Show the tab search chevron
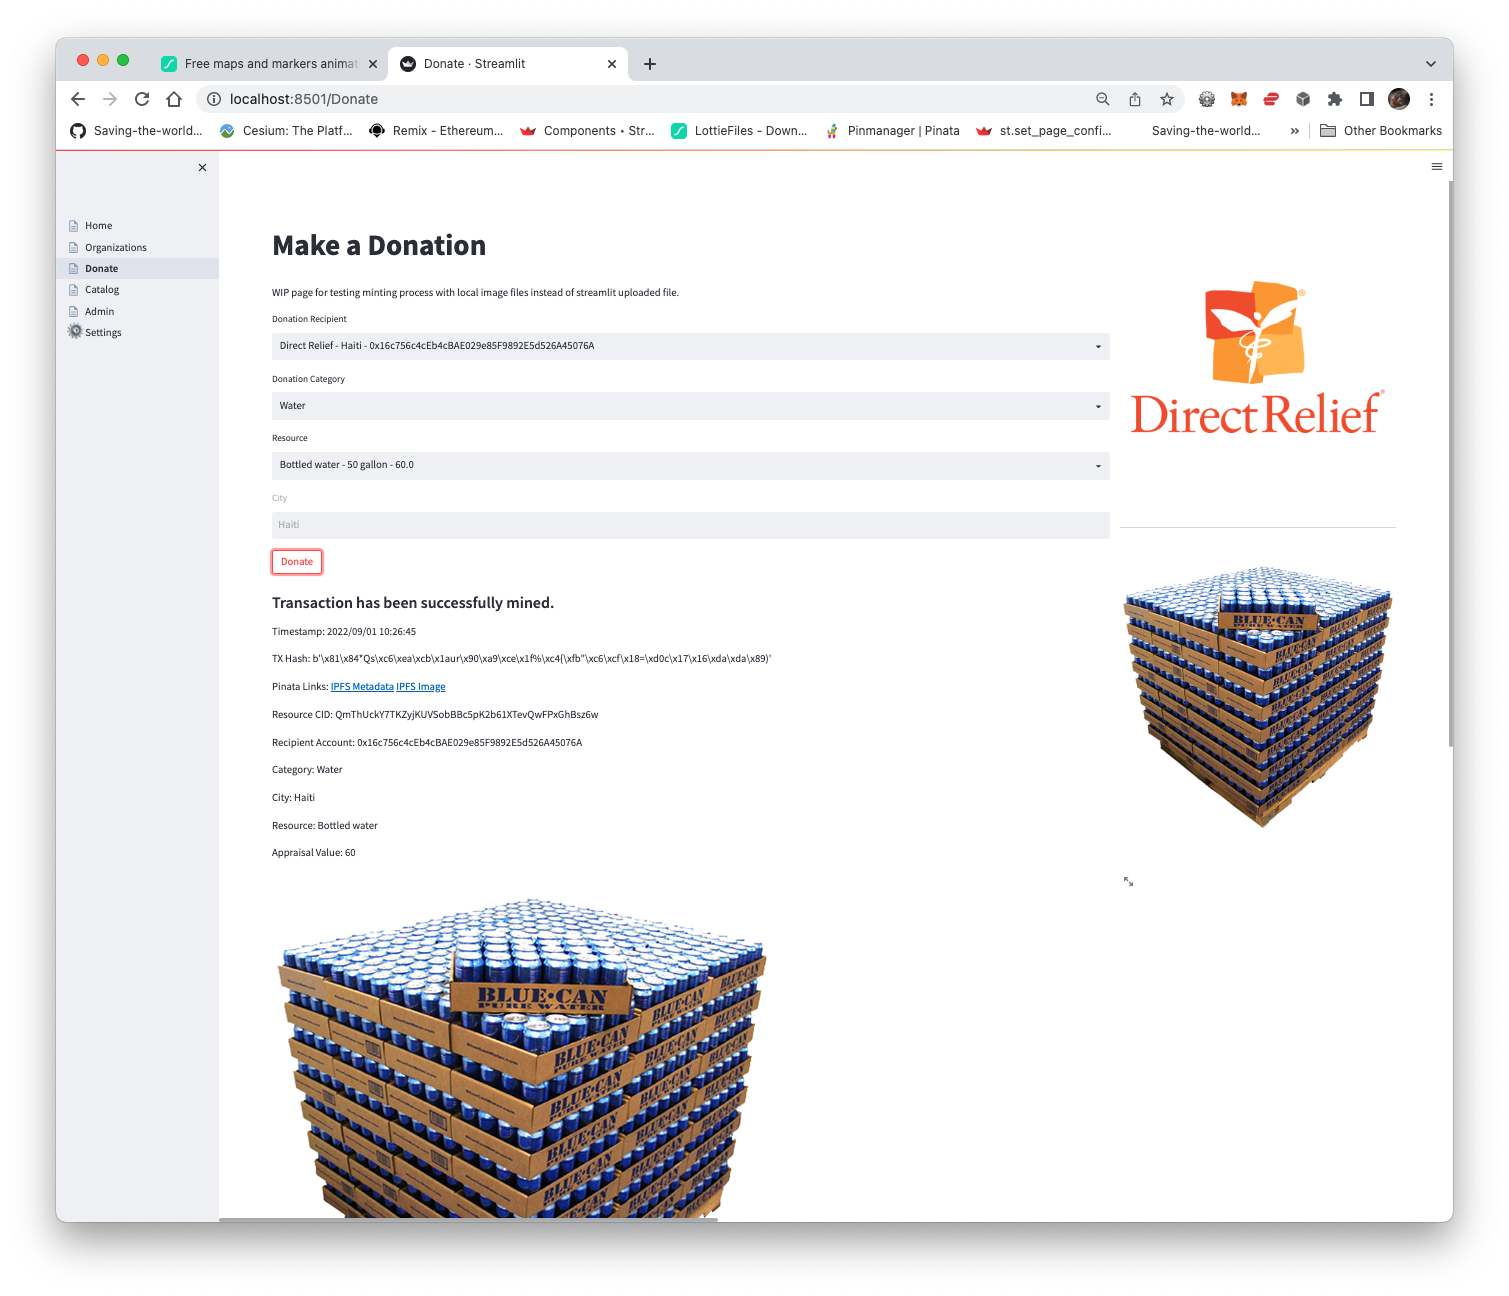This screenshot has height=1296, width=1509. click(x=1431, y=64)
